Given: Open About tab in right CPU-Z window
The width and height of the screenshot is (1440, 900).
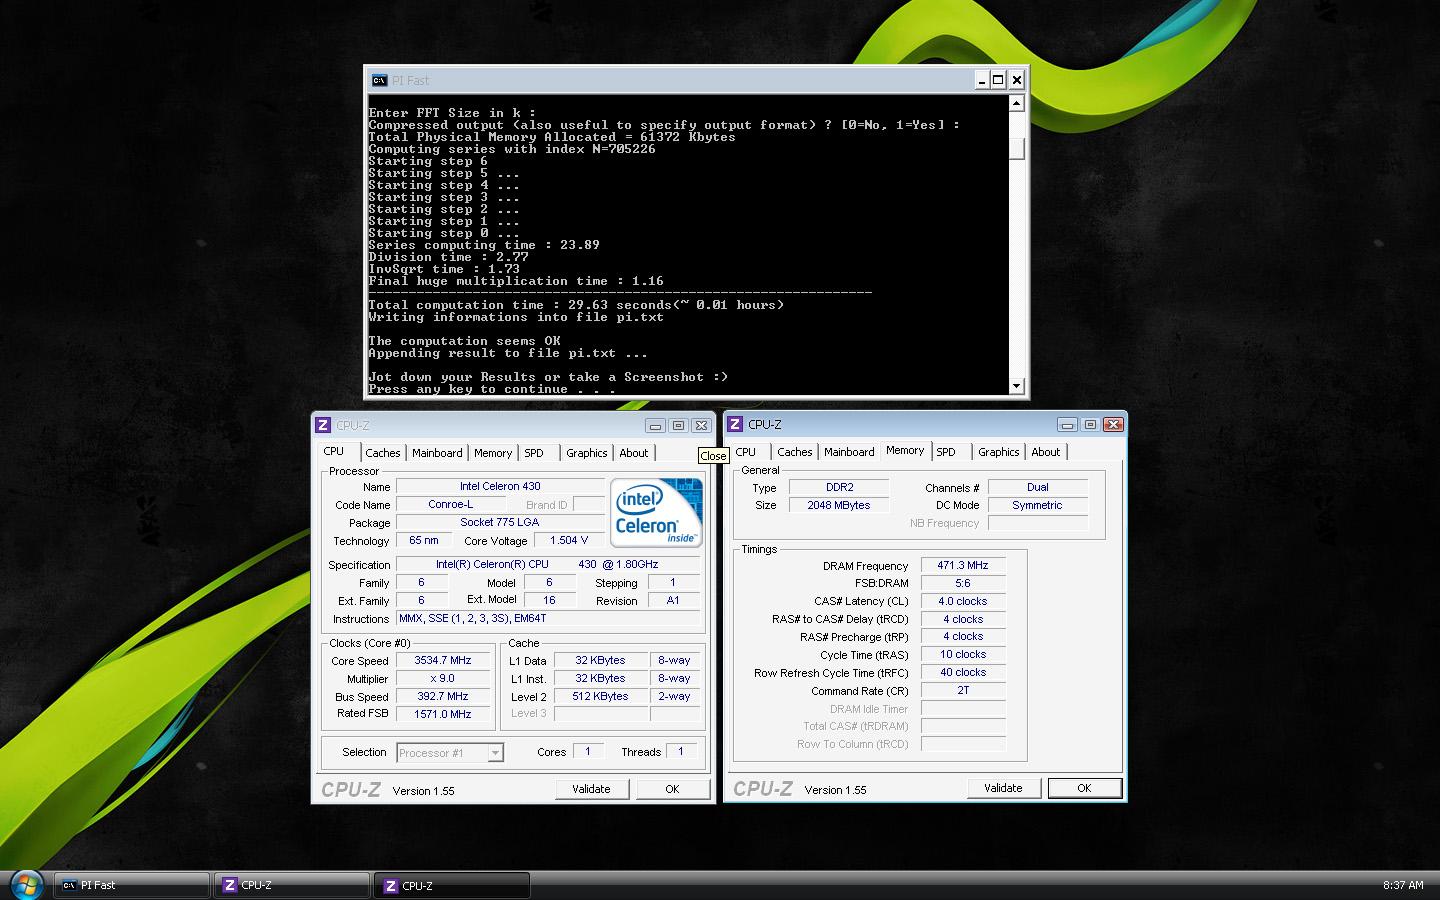Looking at the screenshot, I should (x=1045, y=452).
